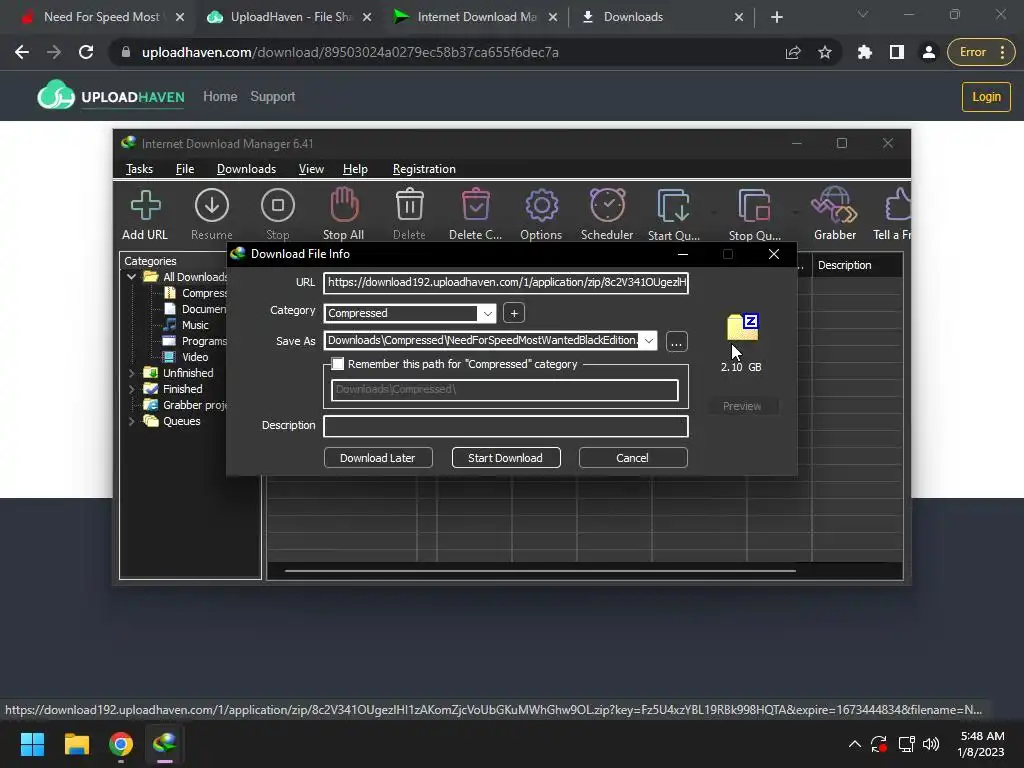Open the IDM View menu

click(311, 169)
